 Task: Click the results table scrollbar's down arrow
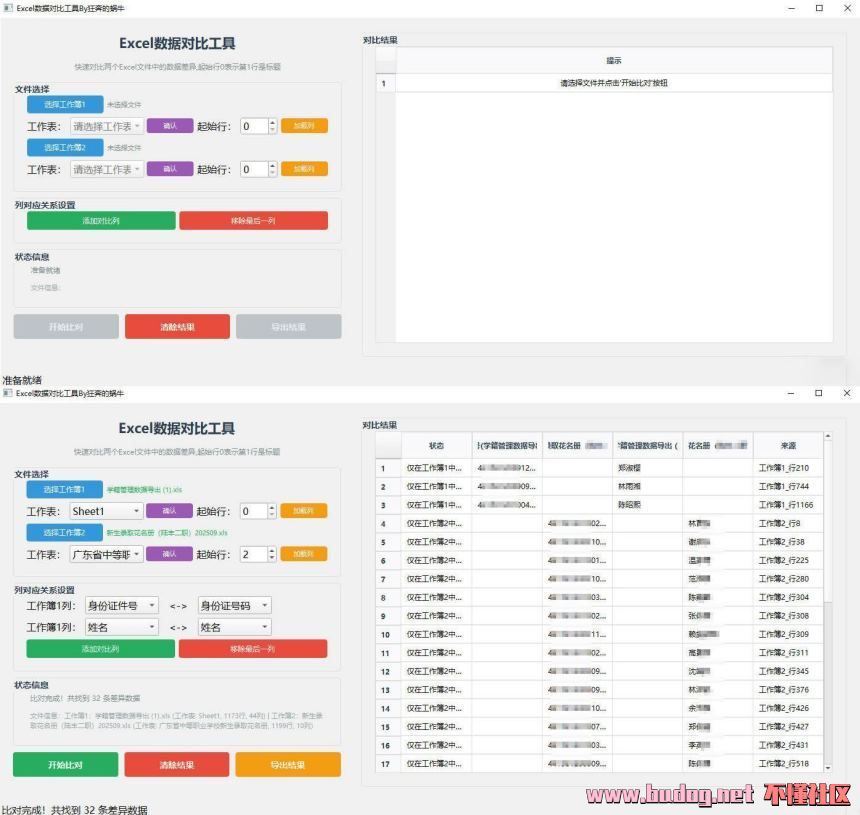point(828,768)
